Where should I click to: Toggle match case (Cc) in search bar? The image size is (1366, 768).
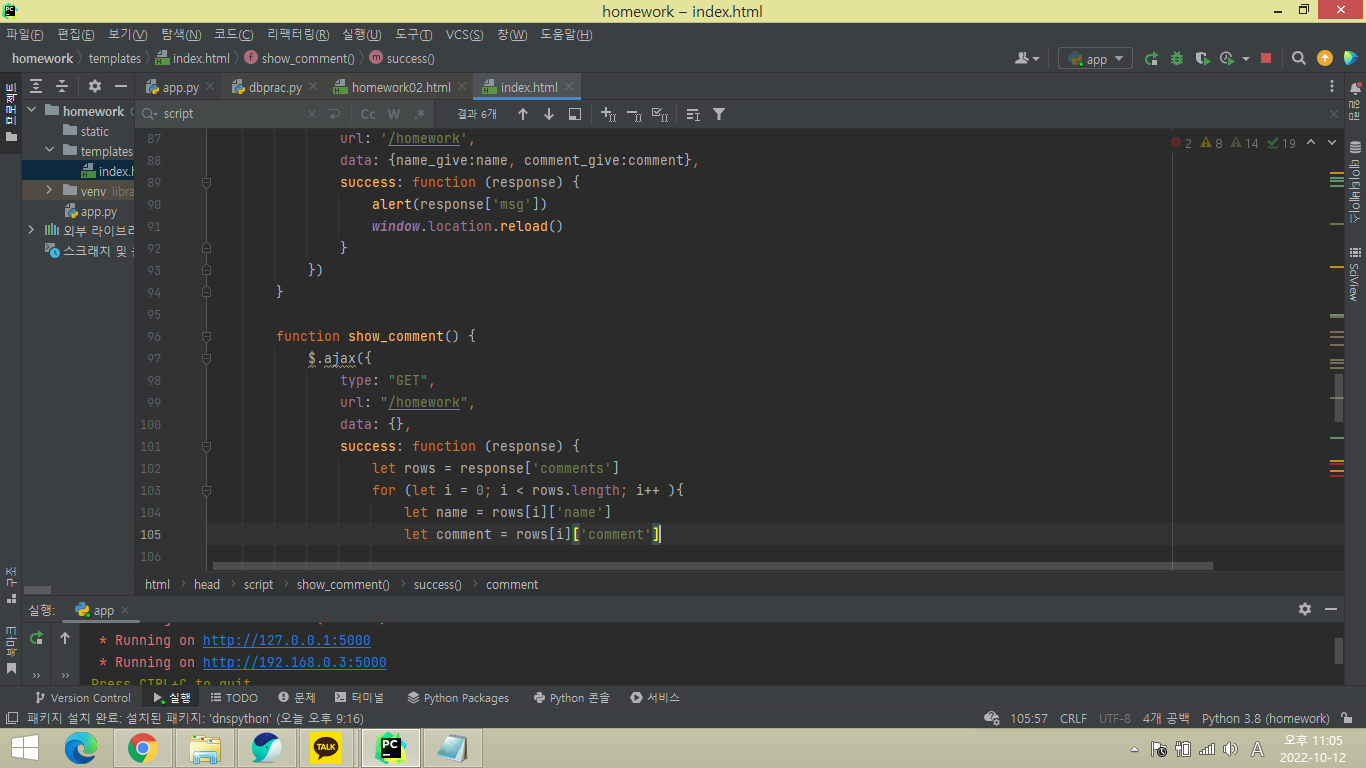click(368, 114)
